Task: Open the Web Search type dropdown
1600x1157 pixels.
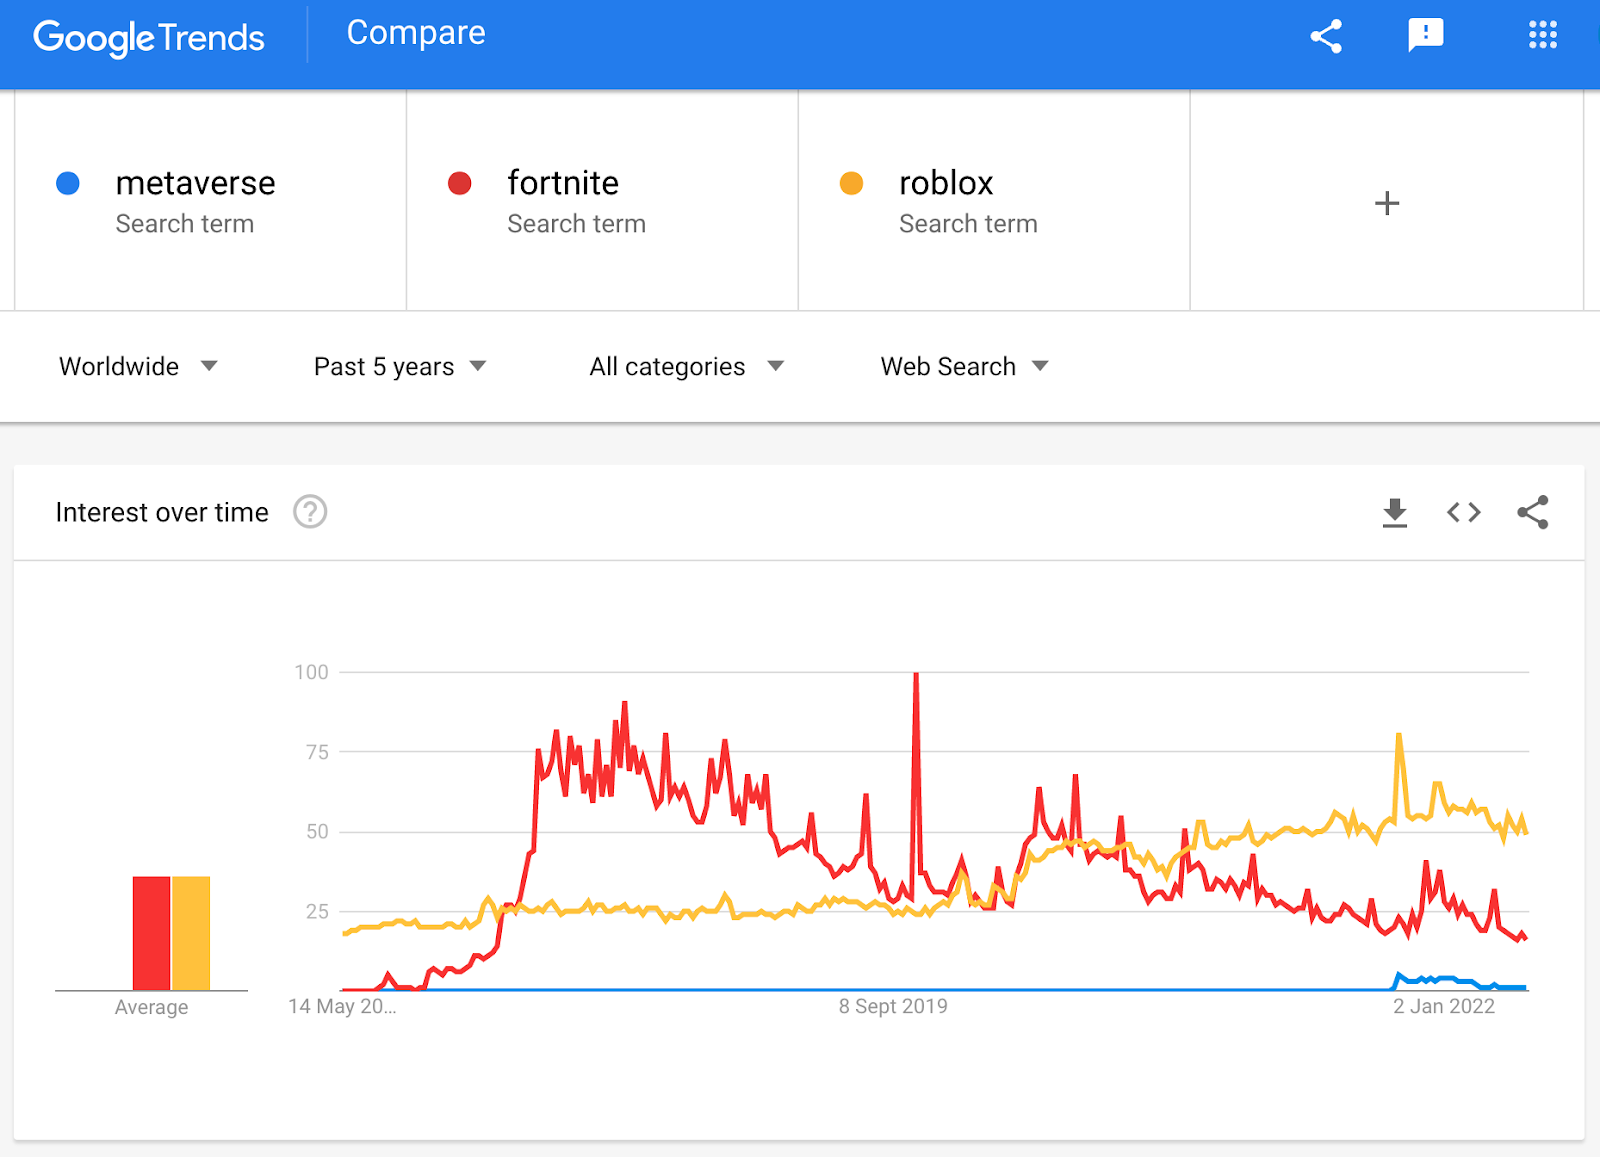Action: [965, 366]
